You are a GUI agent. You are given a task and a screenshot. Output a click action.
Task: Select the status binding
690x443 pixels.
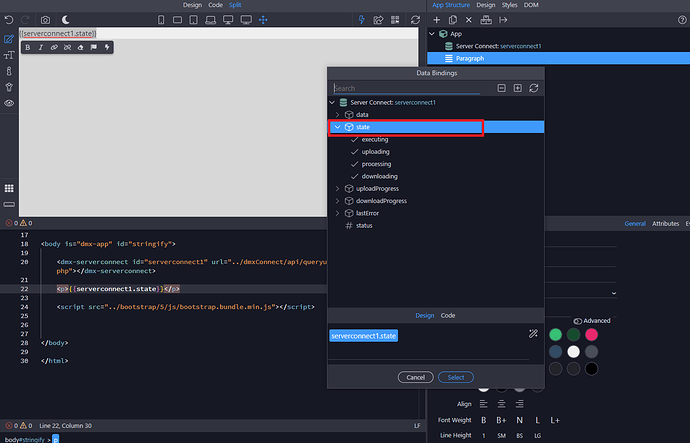tap(364, 226)
